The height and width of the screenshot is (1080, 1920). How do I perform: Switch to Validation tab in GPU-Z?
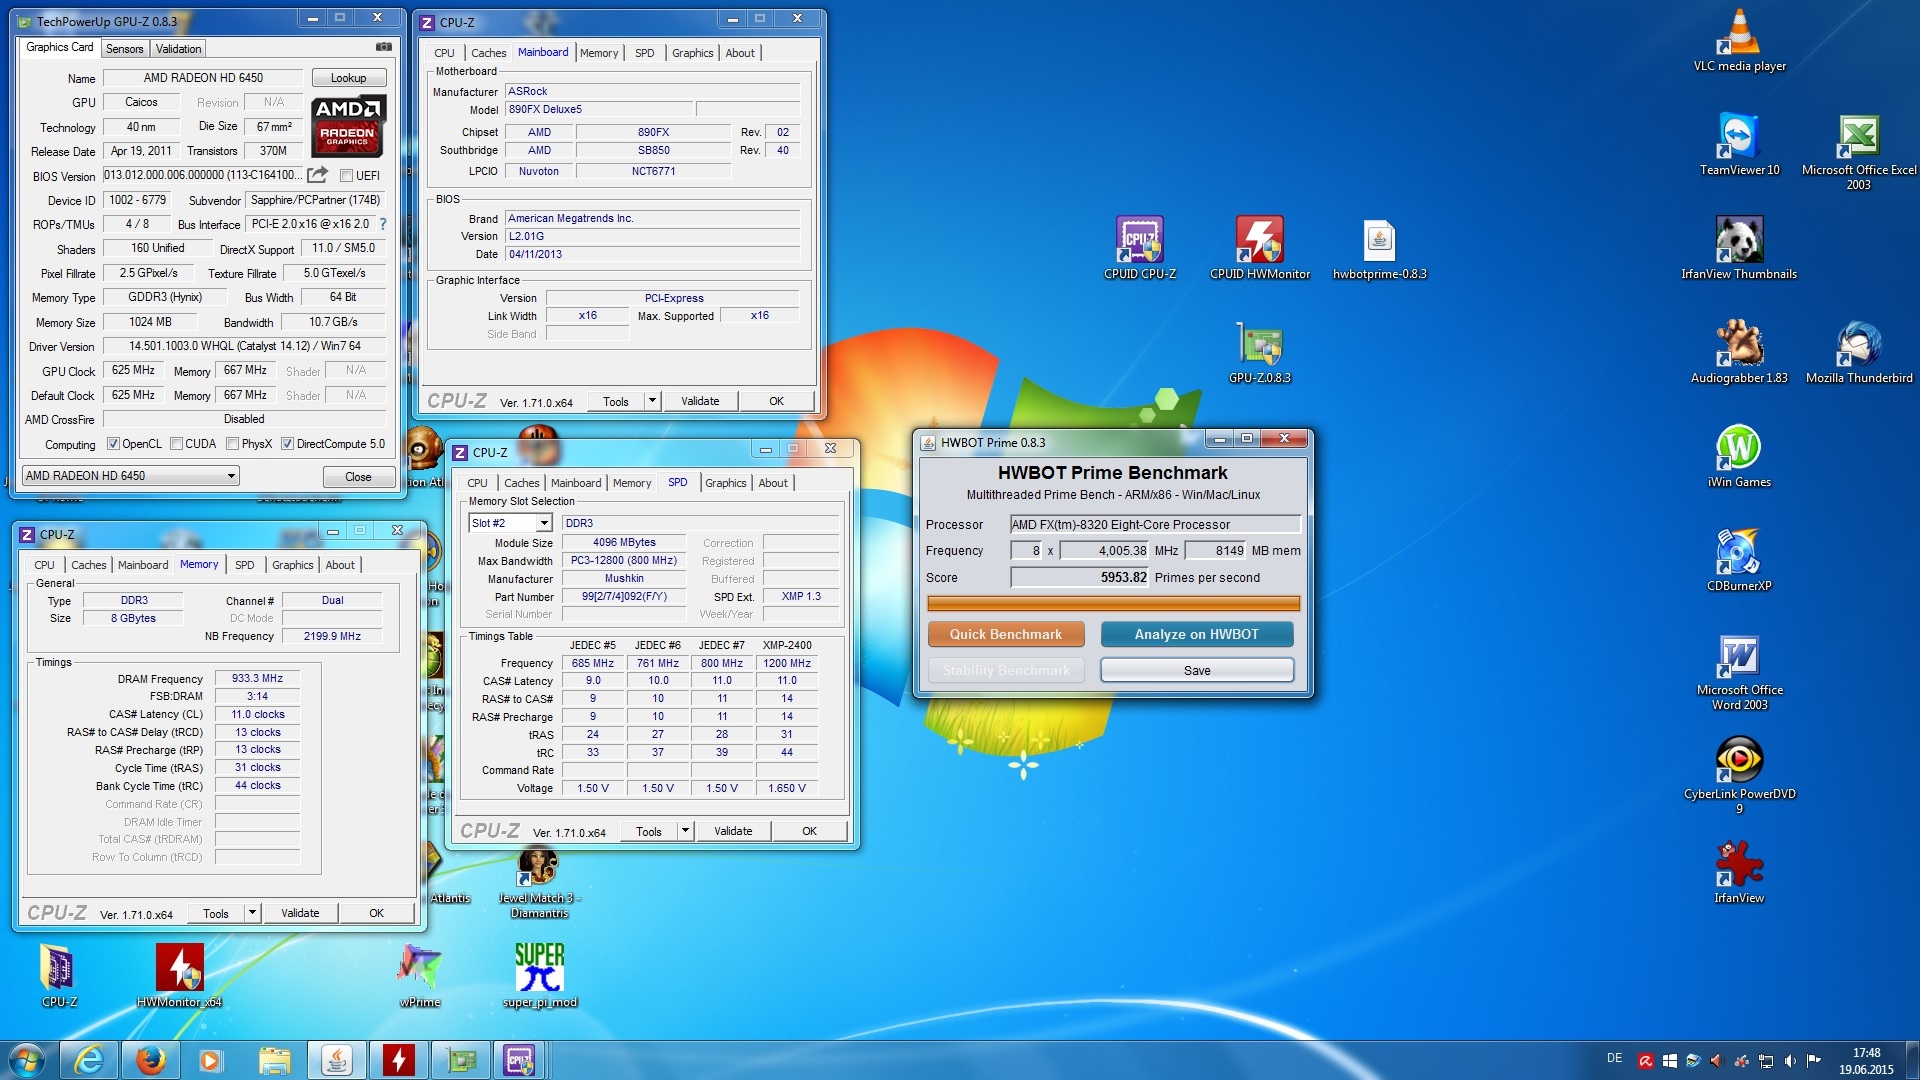coord(179,49)
